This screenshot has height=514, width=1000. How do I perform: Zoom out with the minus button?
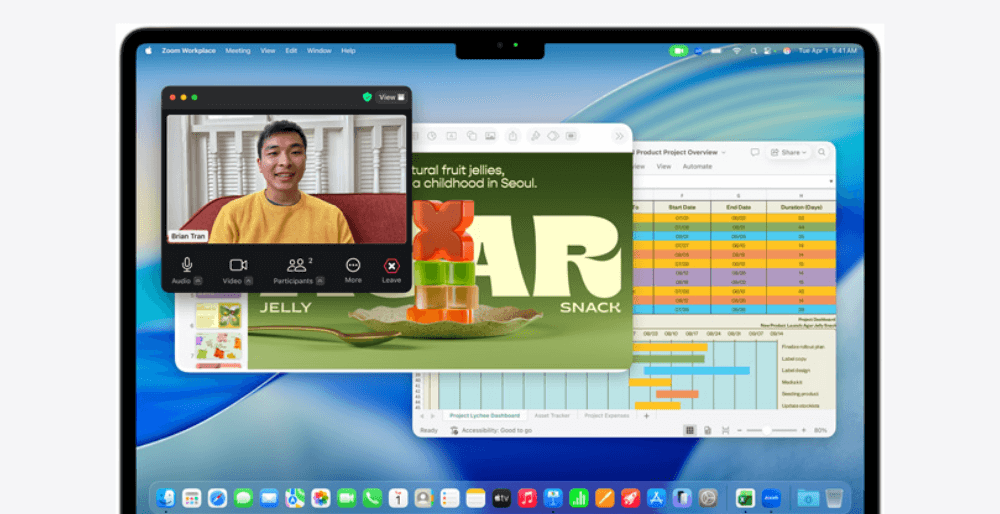739,430
